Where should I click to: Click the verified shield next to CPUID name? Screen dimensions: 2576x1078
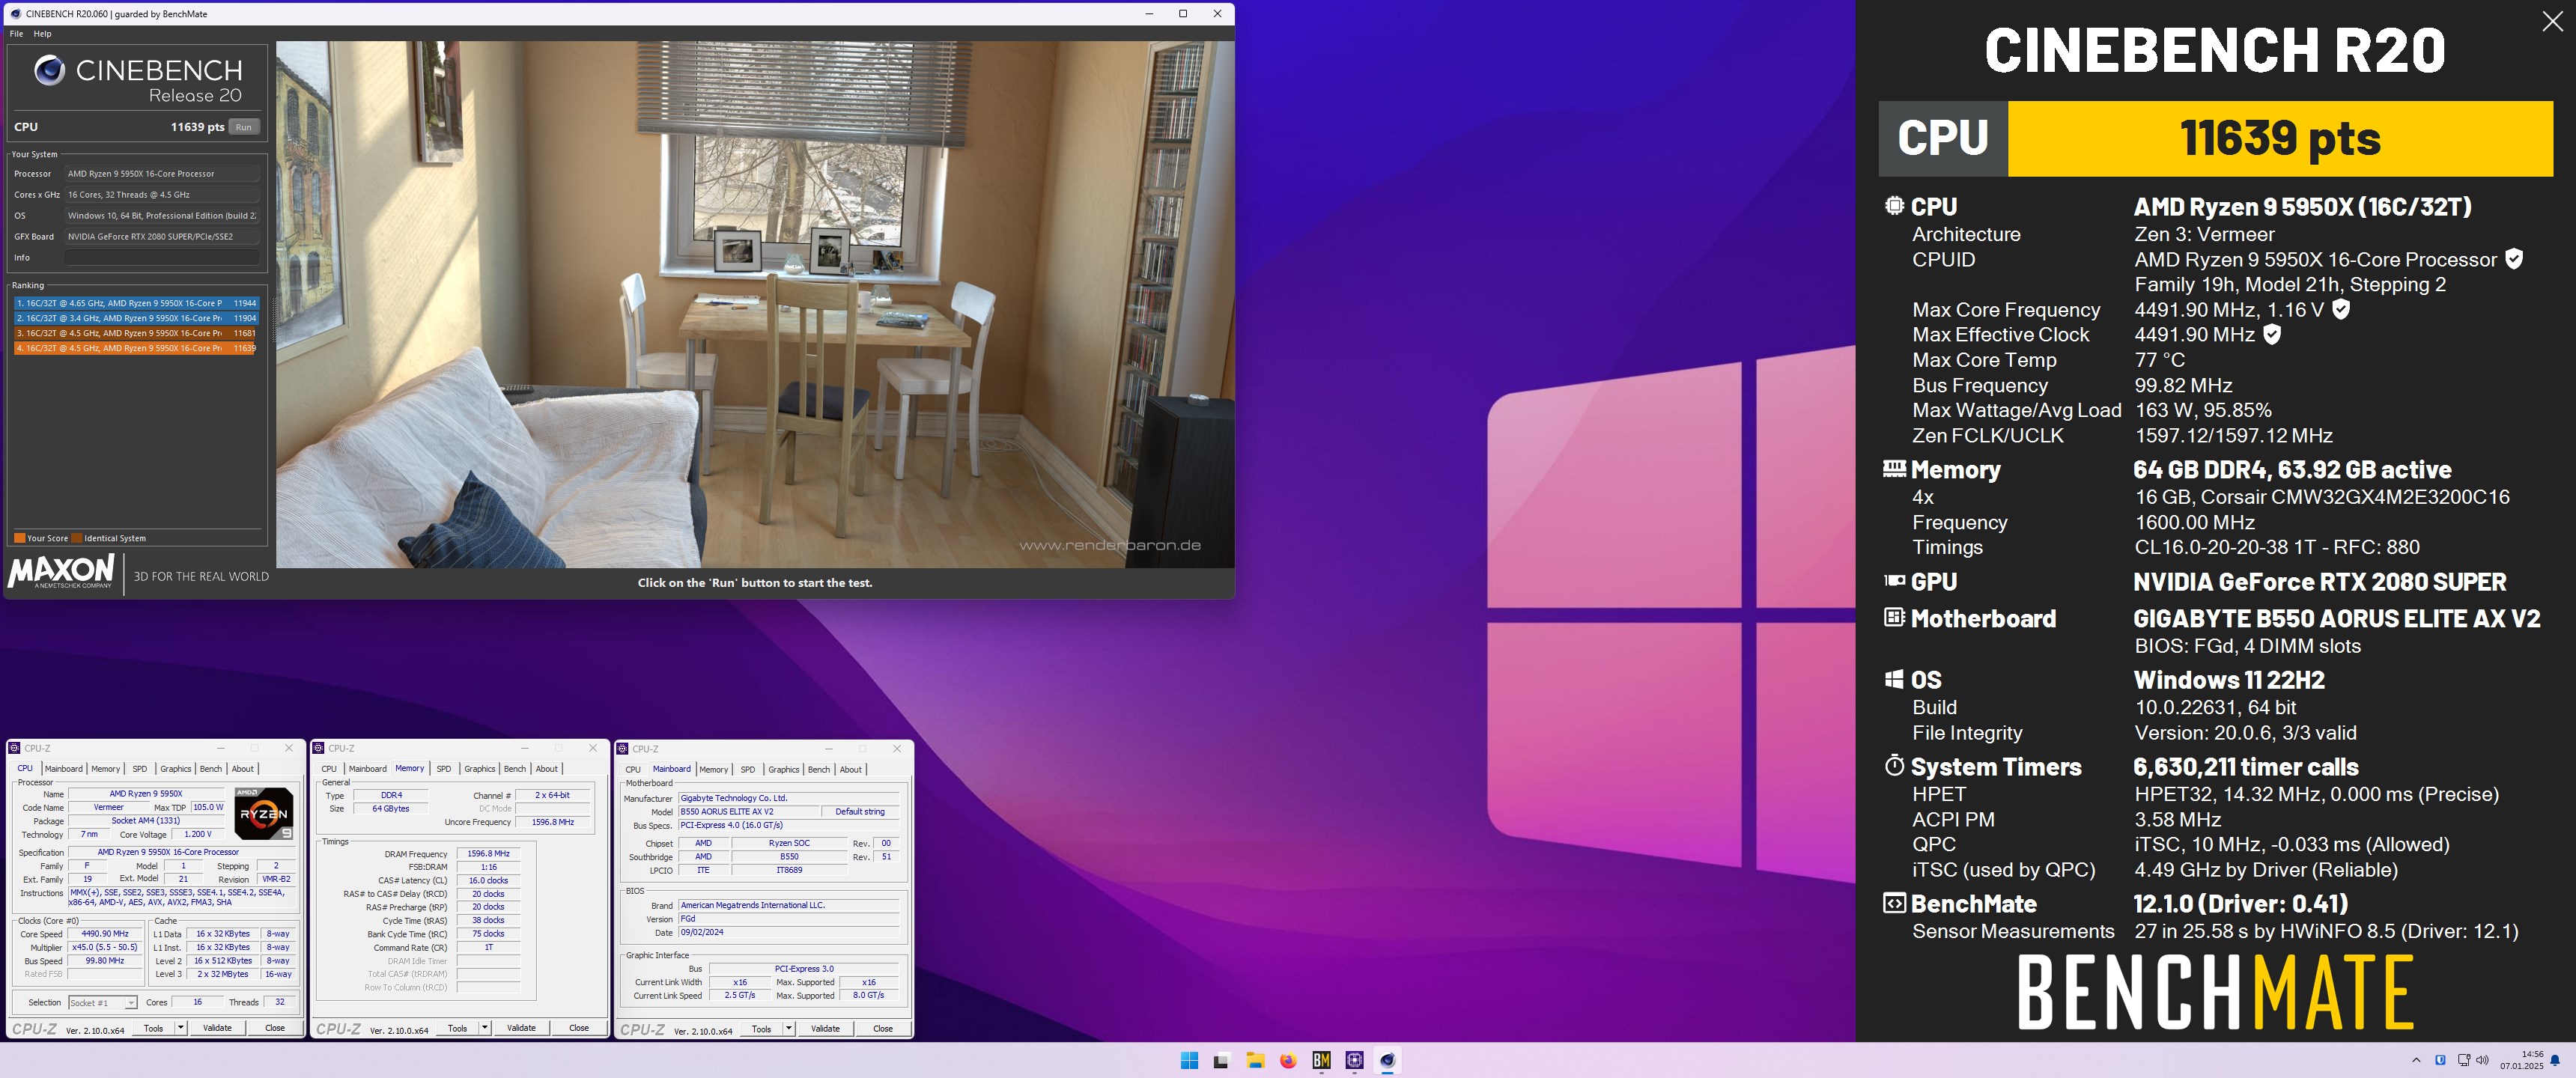pyautogui.click(x=2514, y=259)
